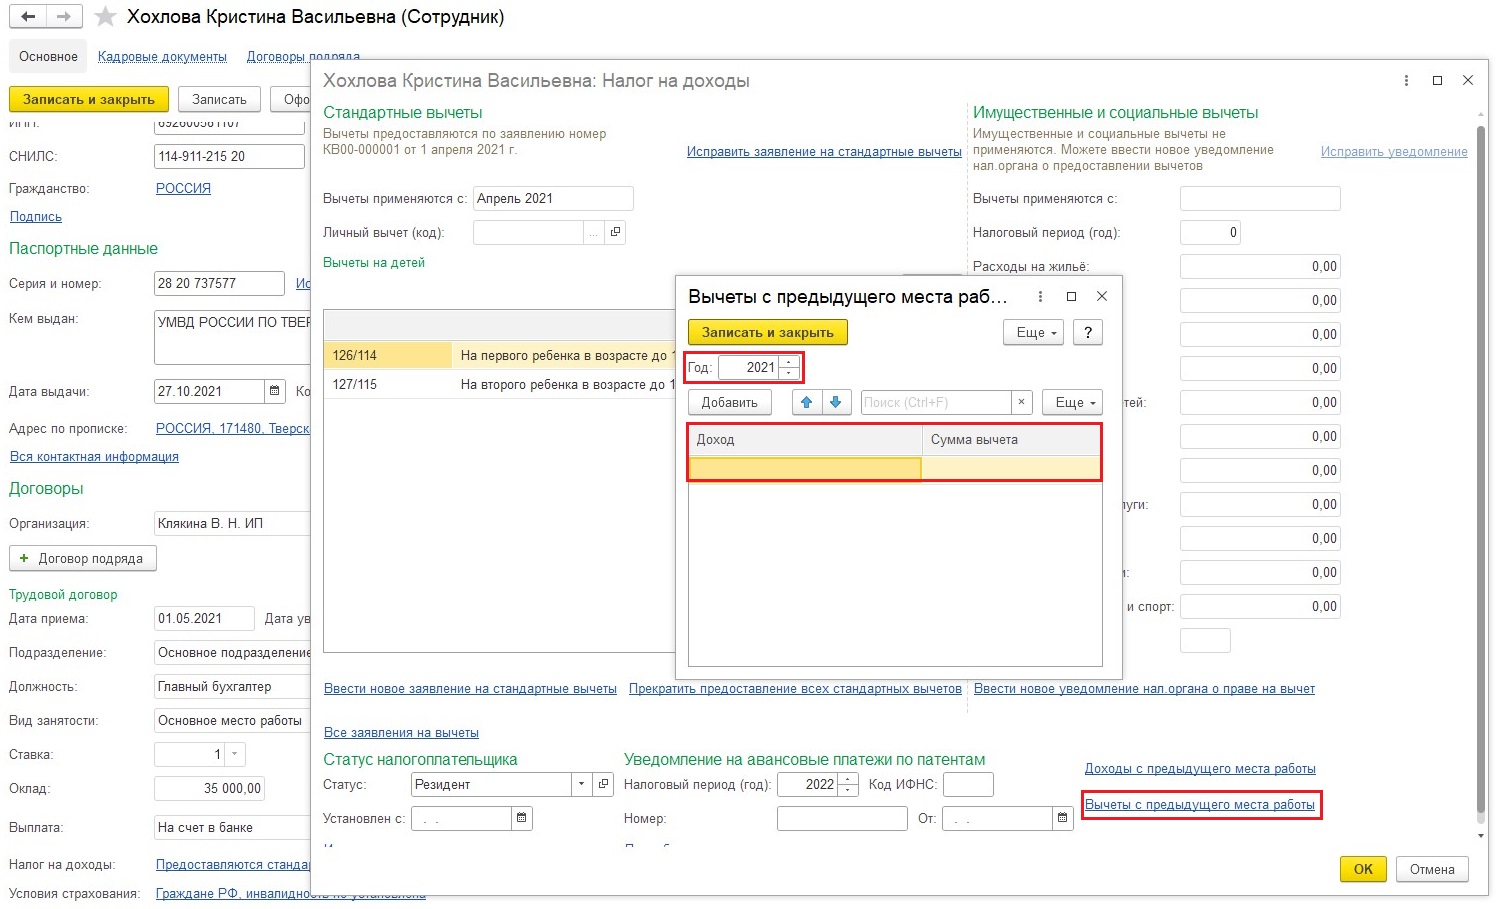Move row down with blue down arrow
Viewport: 1509px width, 909px height.
point(836,402)
